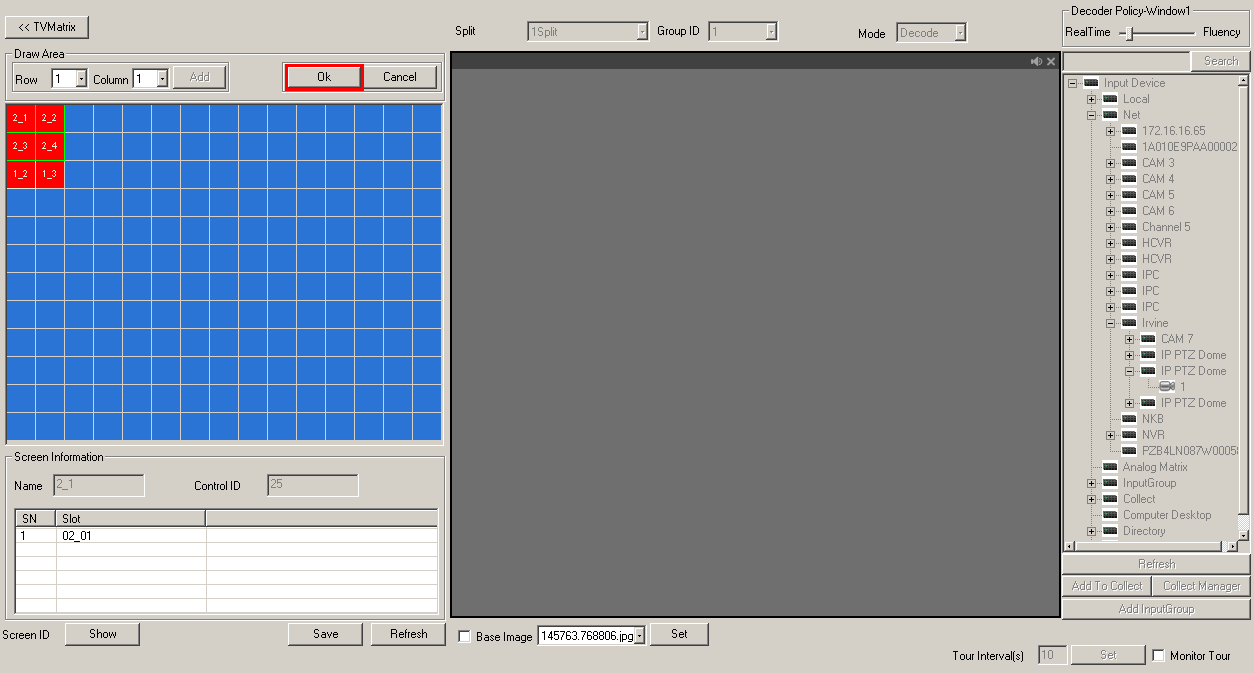Click Refresh button beside Save
1254x673 pixels.
pyautogui.click(x=408, y=634)
